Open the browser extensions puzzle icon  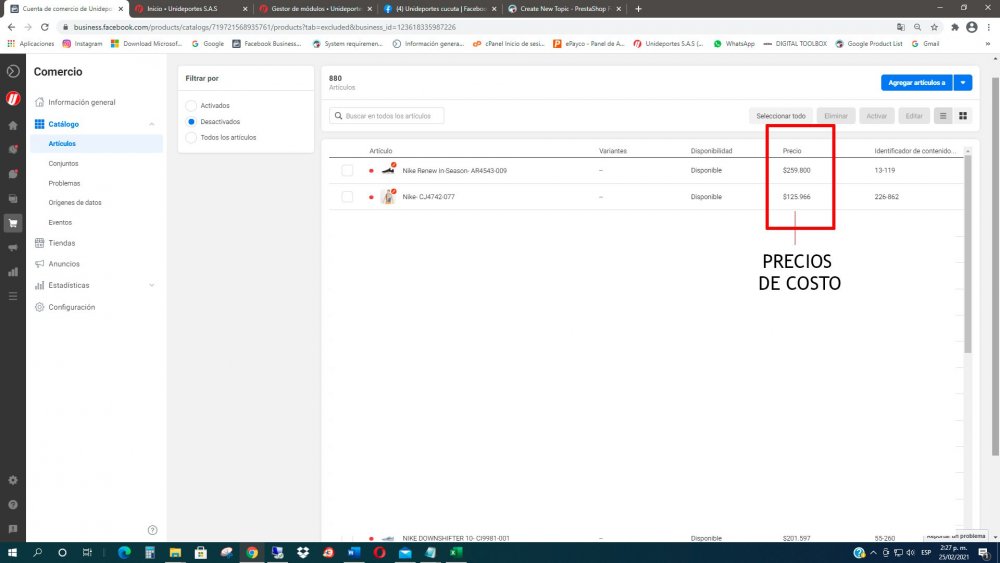coord(955,27)
